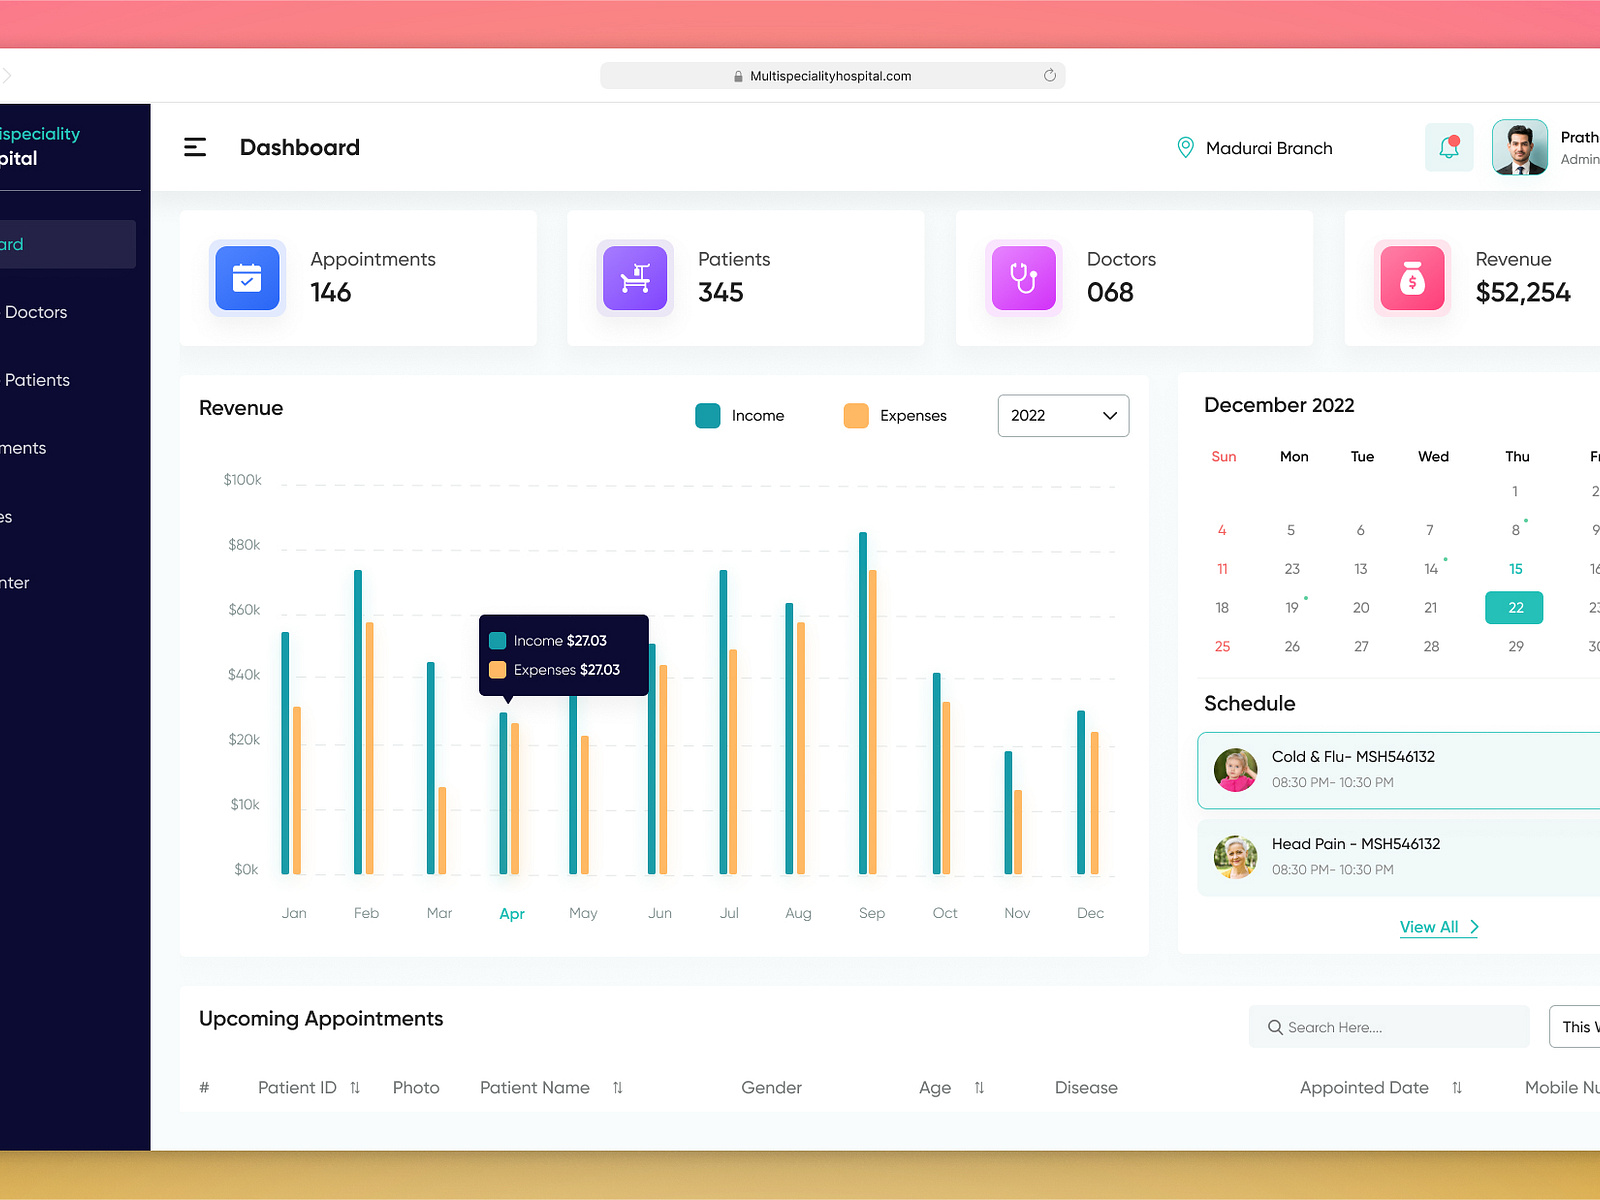The width and height of the screenshot is (1600, 1200).
Task: Sort the Appointed Date column
Action: pyautogui.click(x=1456, y=1087)
